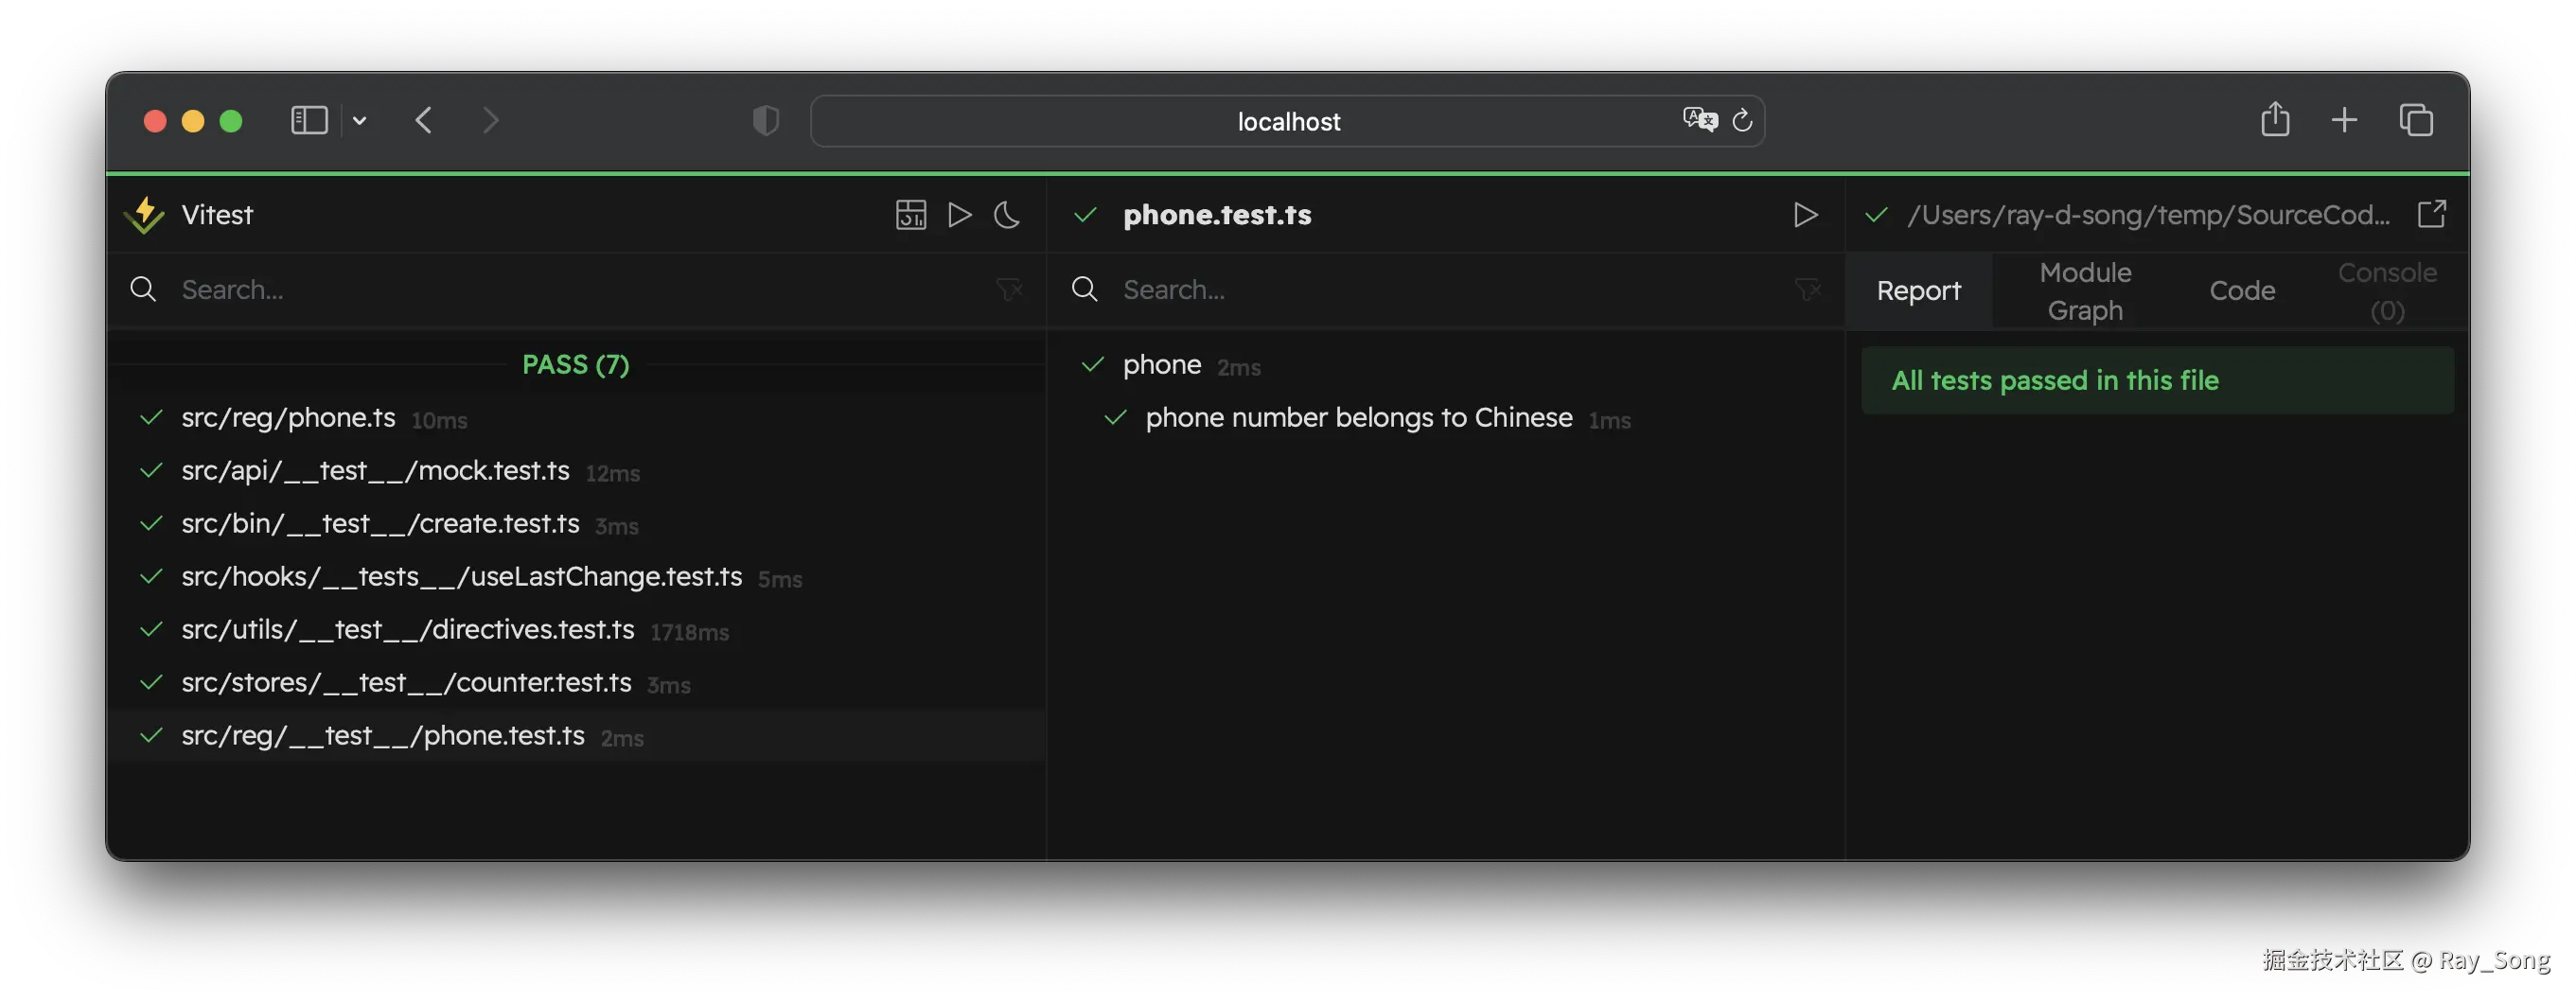
Task: Reload the page with the refresh button
Action: click(x=1742, y=120)
